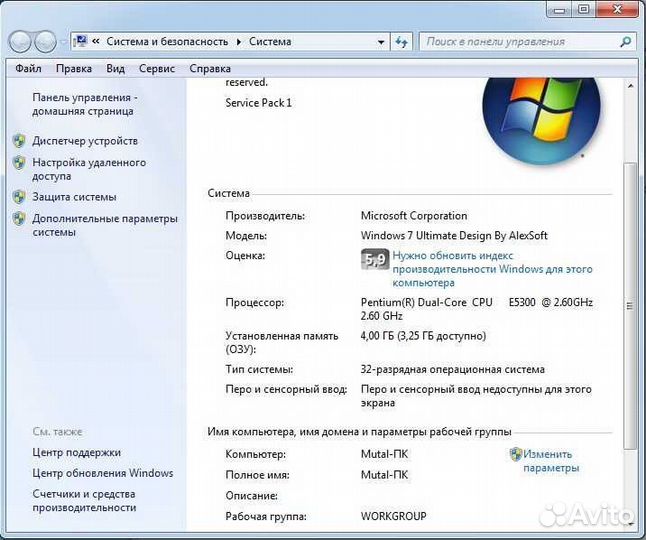
Task: Click '32-разрядная операционная система' text
Action: coord(453,369)
